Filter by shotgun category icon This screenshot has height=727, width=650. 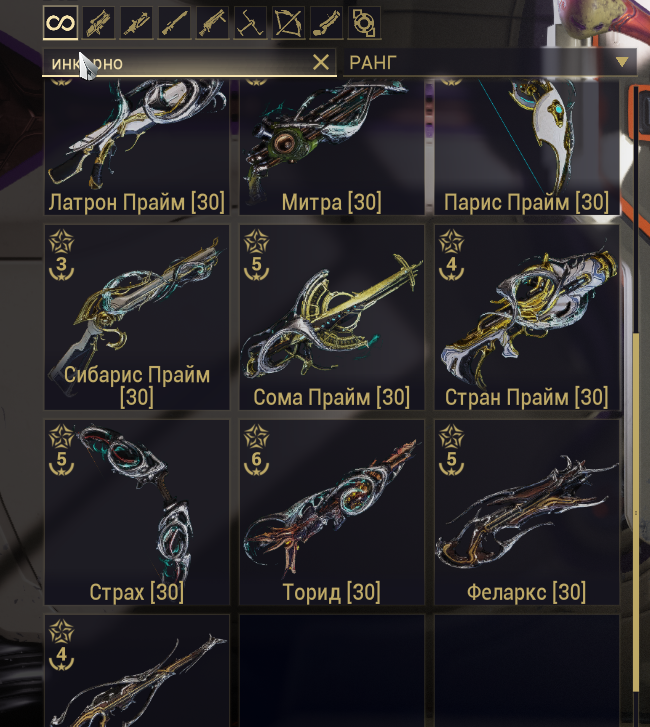pyautogui.click(x=212, y=22)
